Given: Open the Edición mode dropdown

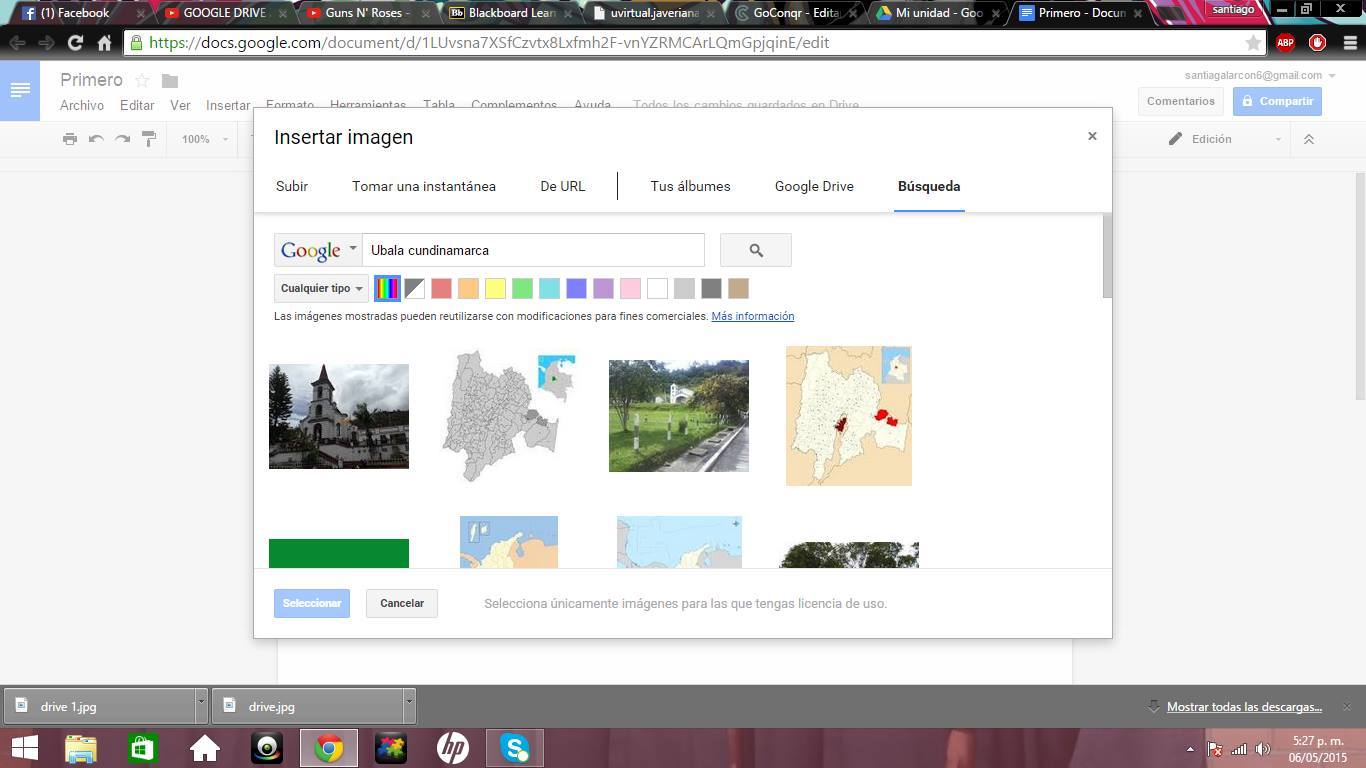Looking at the screenshot, I should point(1224,139).
